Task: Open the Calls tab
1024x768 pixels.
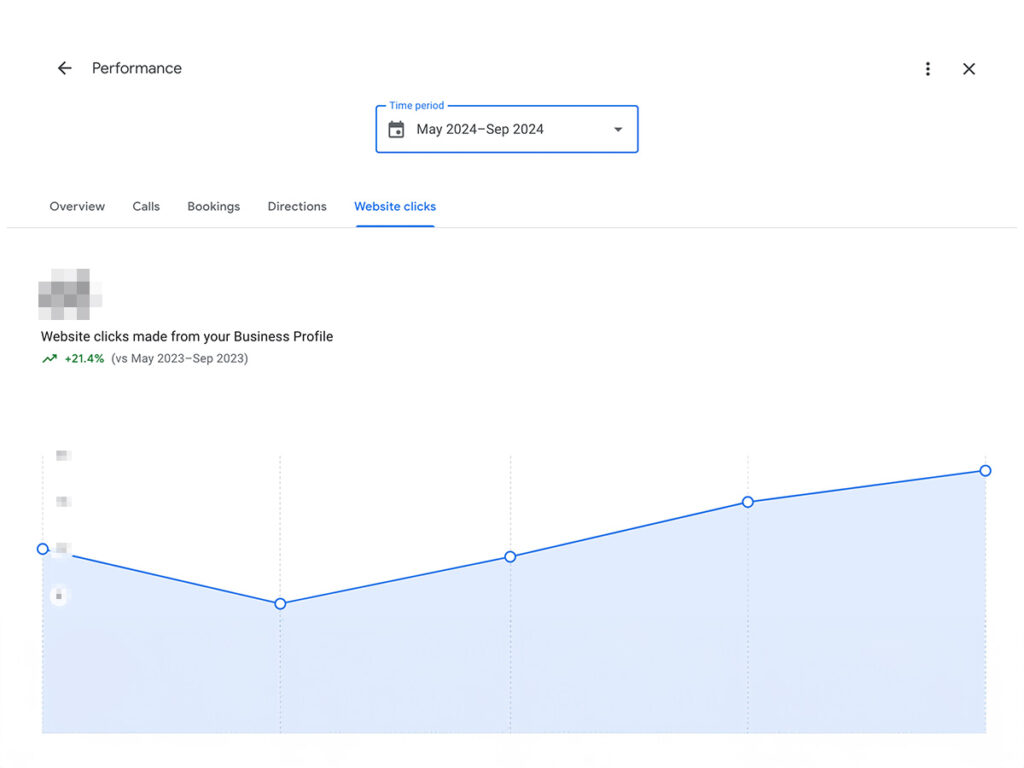Action: coord(146,206)
